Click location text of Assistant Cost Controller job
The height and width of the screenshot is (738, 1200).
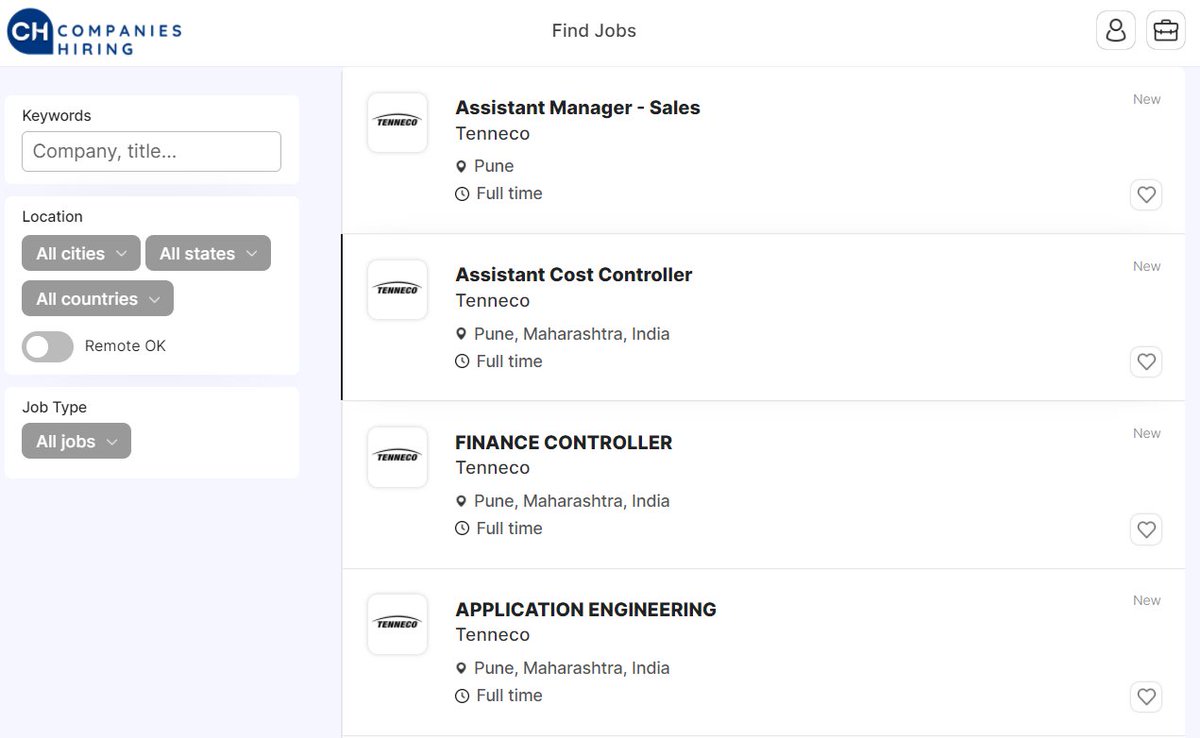[572, 334]
